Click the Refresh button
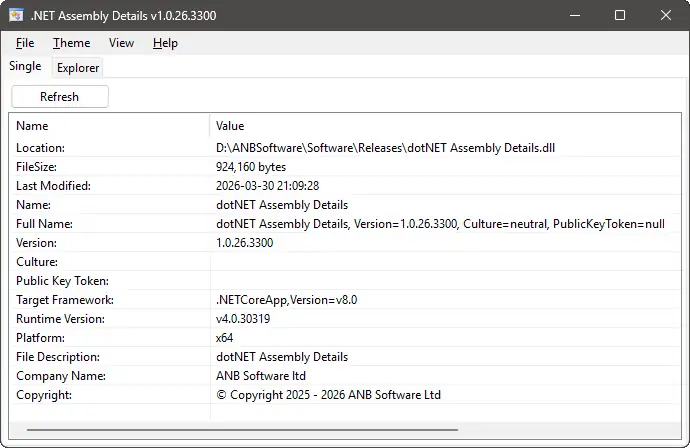The width and height of the screenshot is (690, 448). click(60, 96)
